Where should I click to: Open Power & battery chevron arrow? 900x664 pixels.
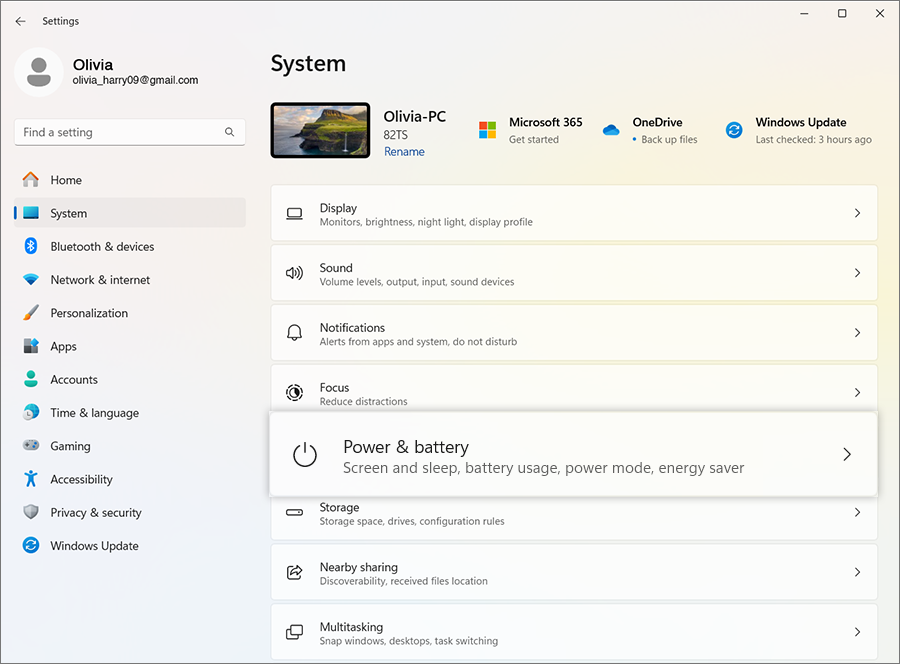tap(846, 455)
